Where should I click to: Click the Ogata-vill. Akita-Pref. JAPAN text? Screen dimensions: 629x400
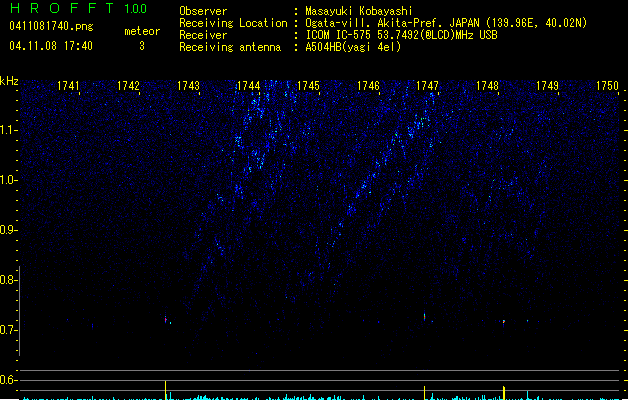(x=394, y=23)
